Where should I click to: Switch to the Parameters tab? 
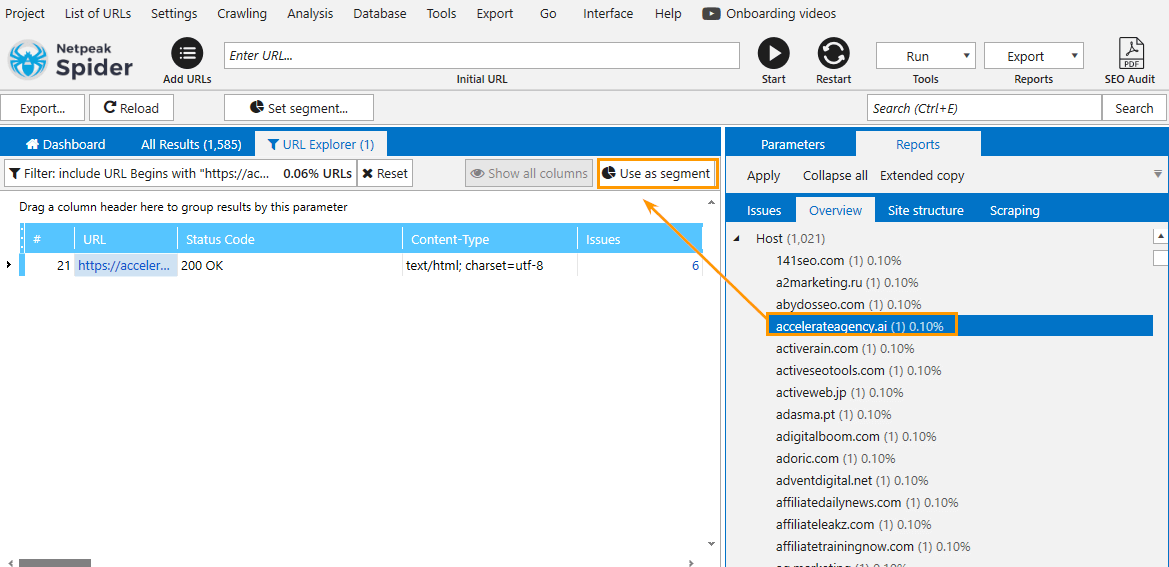point(793,145)
